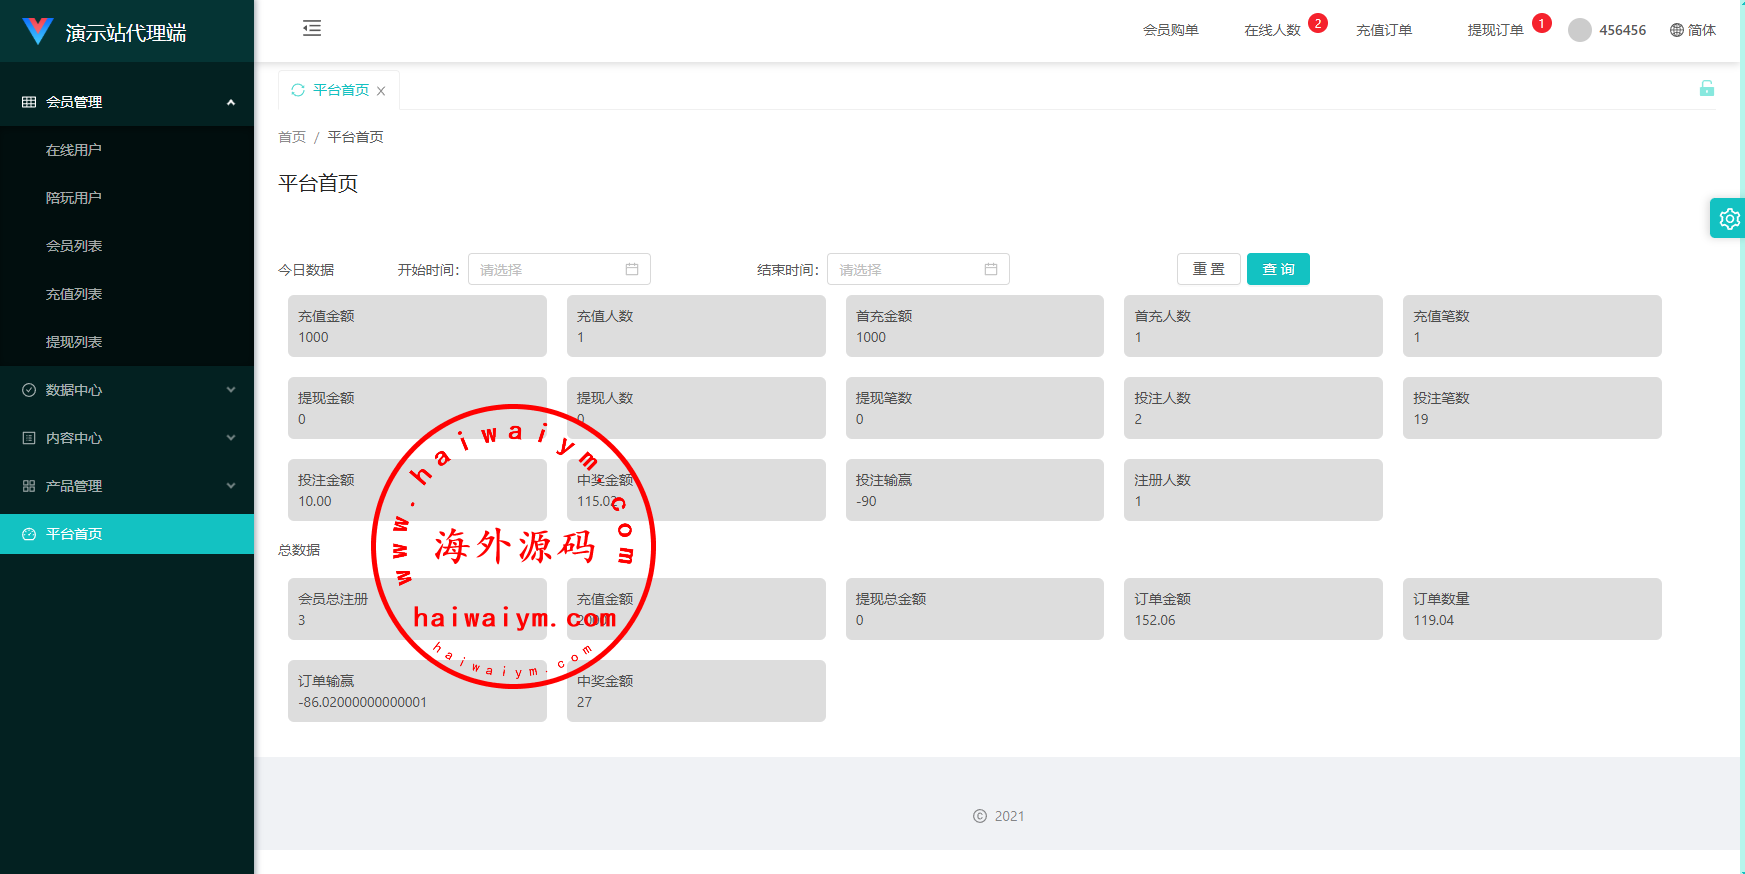Image resolution: width=1745 pixels, height=874 pixels.
Task: Click the globe language icon
Action: point(1677,30)
